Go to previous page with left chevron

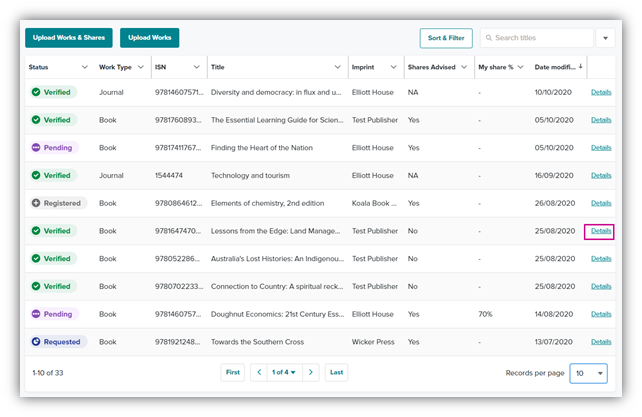click(259, 372)
